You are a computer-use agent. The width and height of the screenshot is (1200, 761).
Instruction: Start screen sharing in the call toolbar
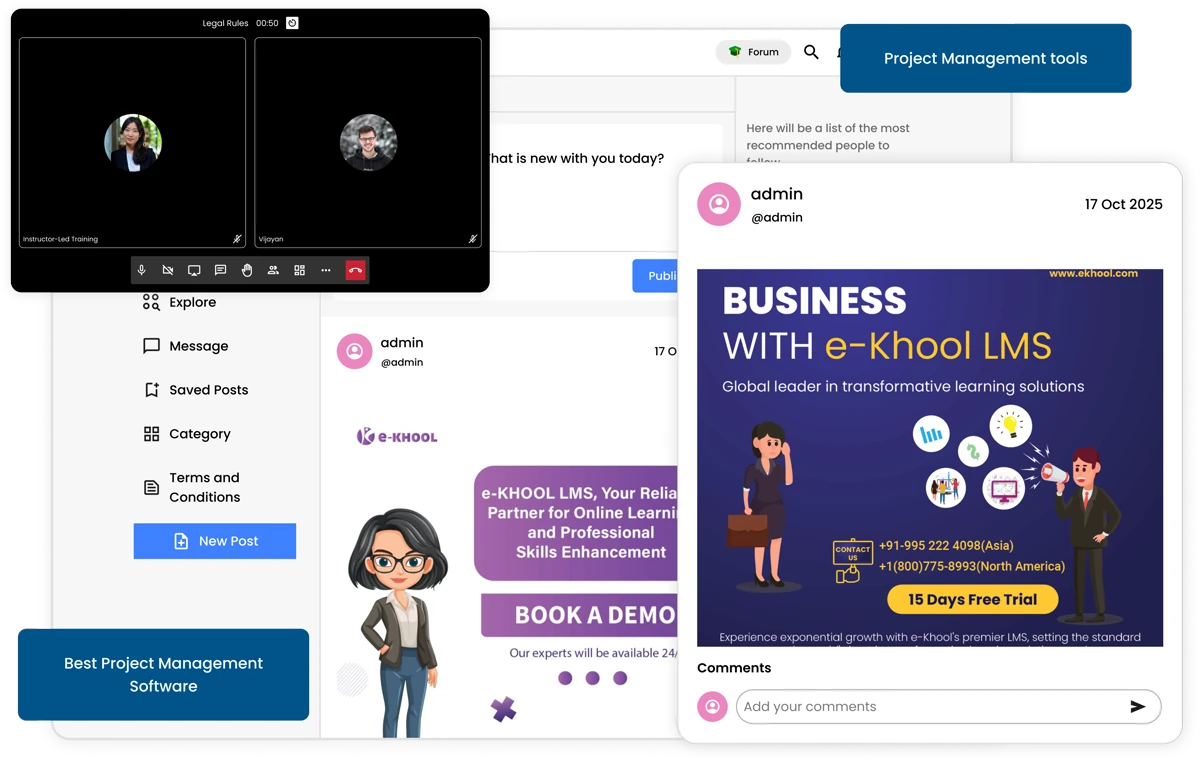[194, 271]
